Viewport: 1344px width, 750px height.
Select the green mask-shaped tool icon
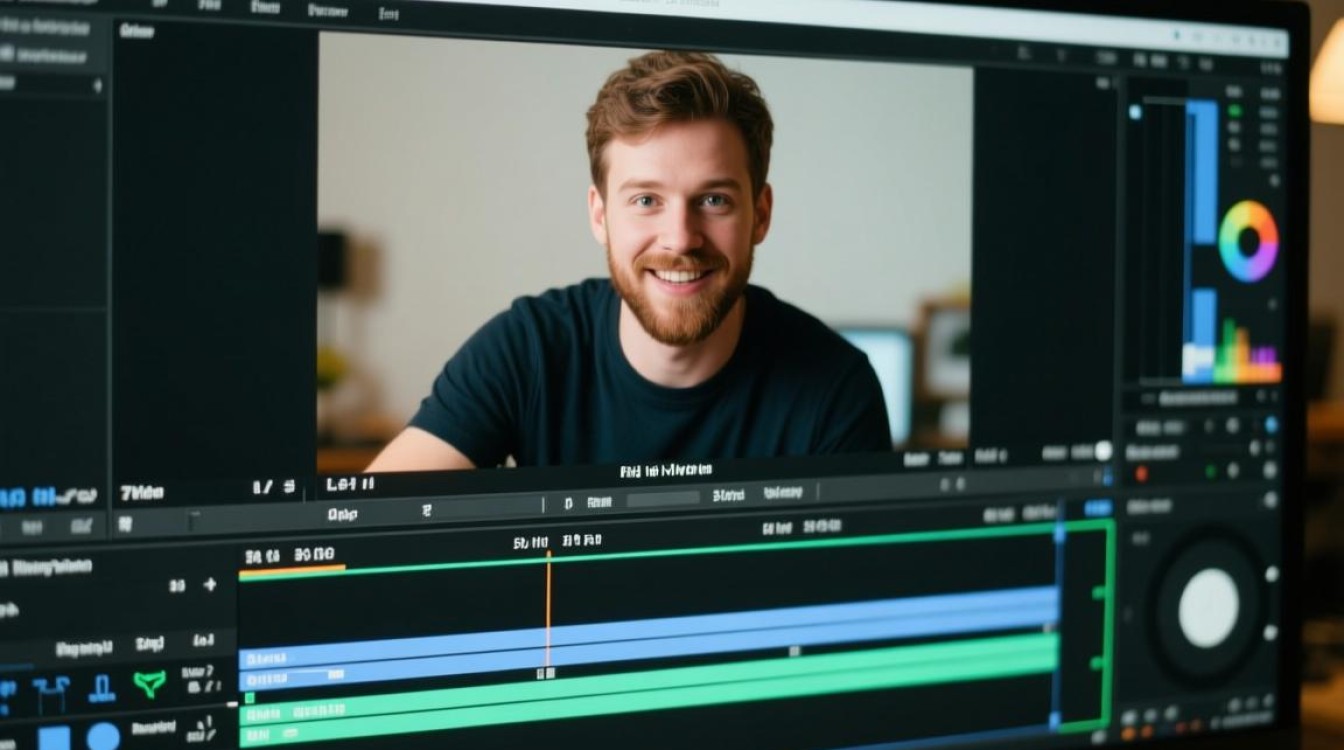pyautogui.click(x=149, y=684)
